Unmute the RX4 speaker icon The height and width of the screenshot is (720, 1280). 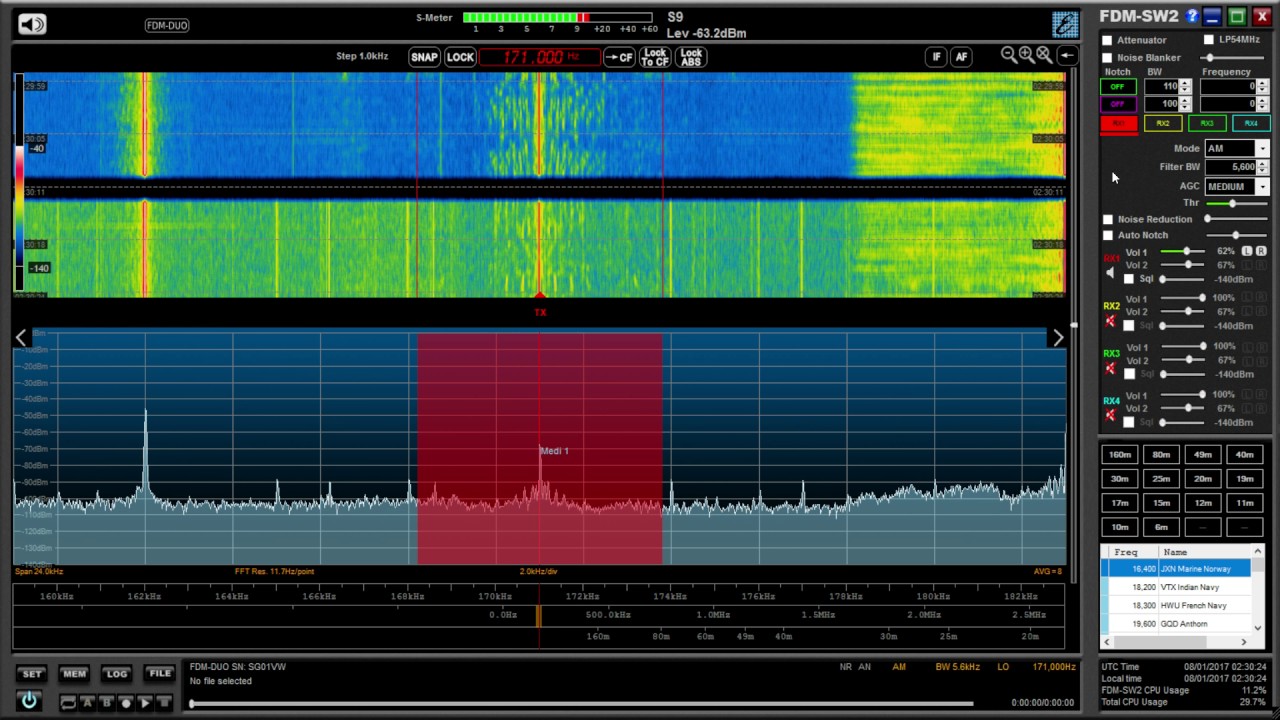pos(1110,415)
